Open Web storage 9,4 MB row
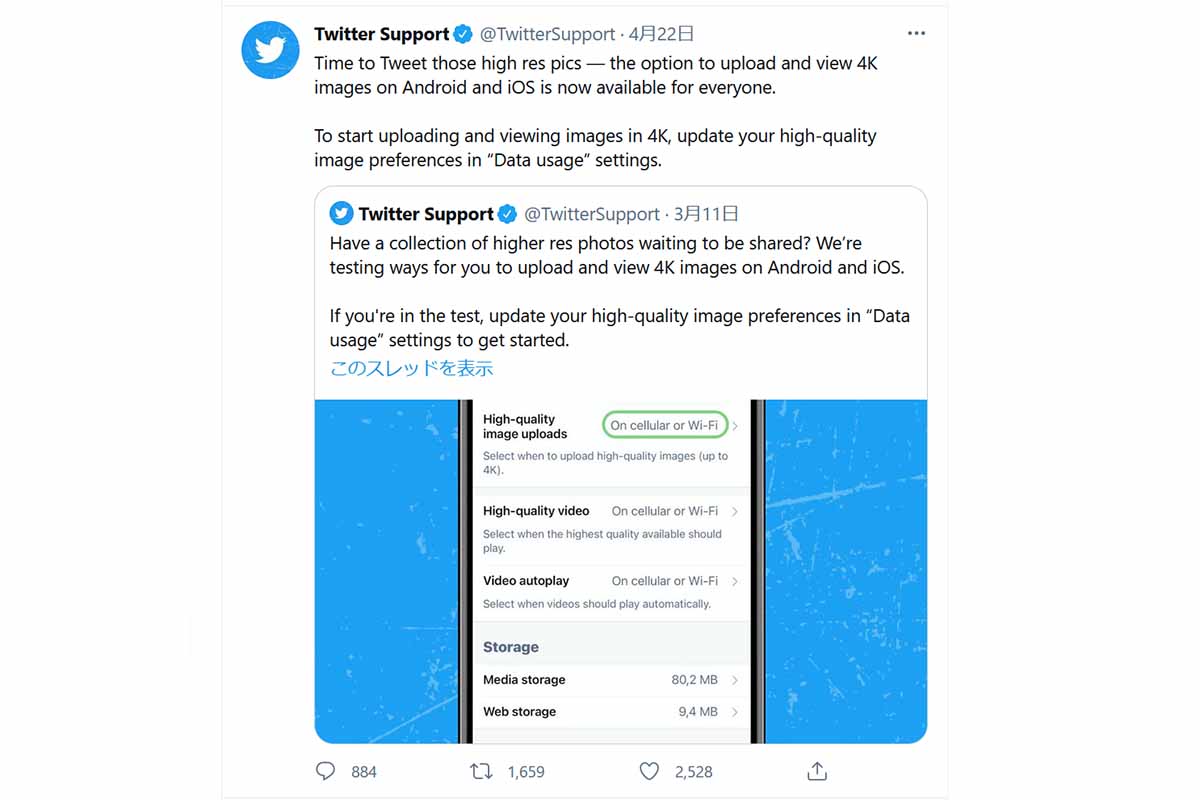The image size is (1200, 800). pyautogui.click(x=610, y=712)
